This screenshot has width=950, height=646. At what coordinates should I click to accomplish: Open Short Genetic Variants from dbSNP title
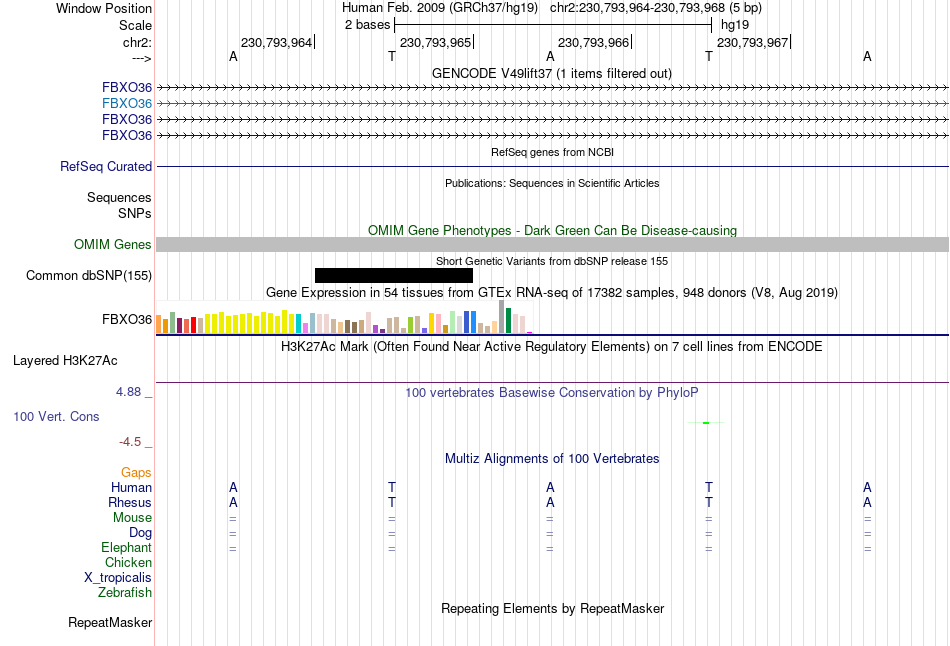click(552, 261)
